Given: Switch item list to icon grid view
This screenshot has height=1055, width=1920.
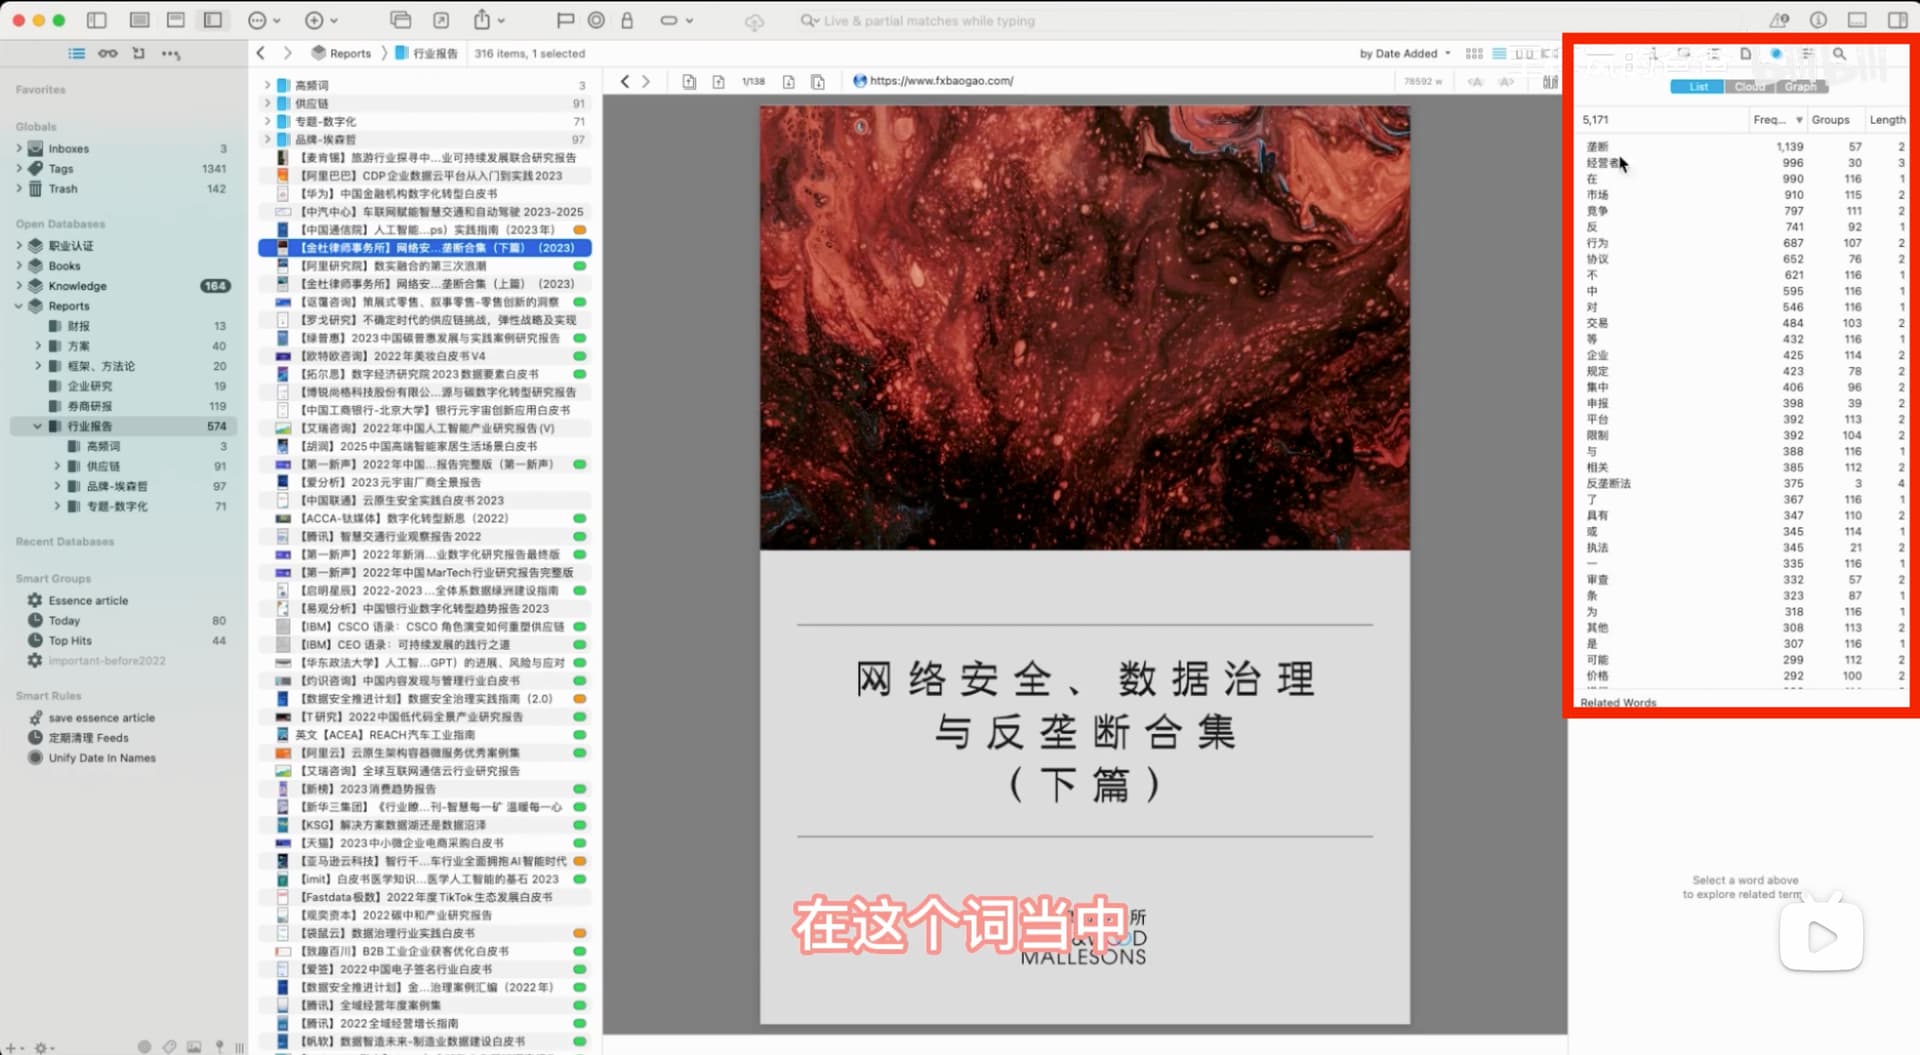Looking at the screenshot, I should [1473, 53].
